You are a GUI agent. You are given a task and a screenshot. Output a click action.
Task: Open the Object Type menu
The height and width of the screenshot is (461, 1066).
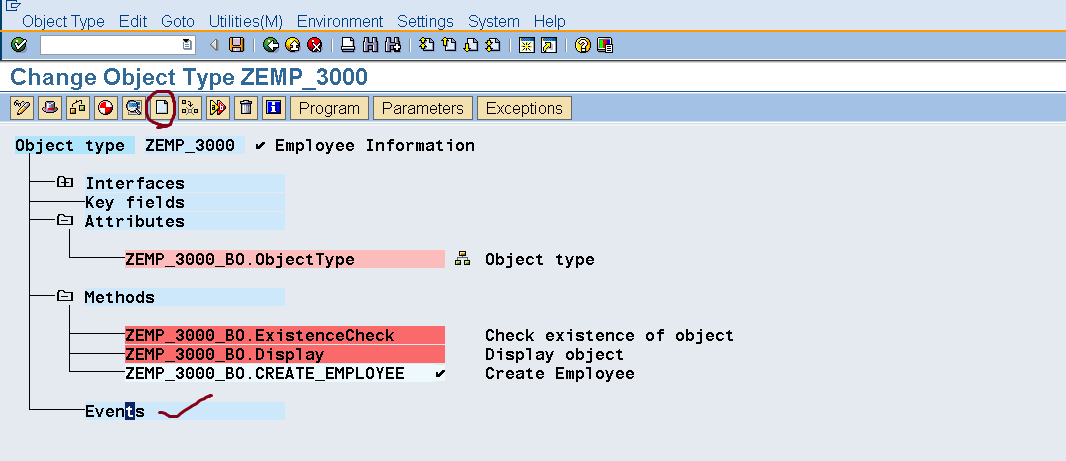(x=63, y=21)
